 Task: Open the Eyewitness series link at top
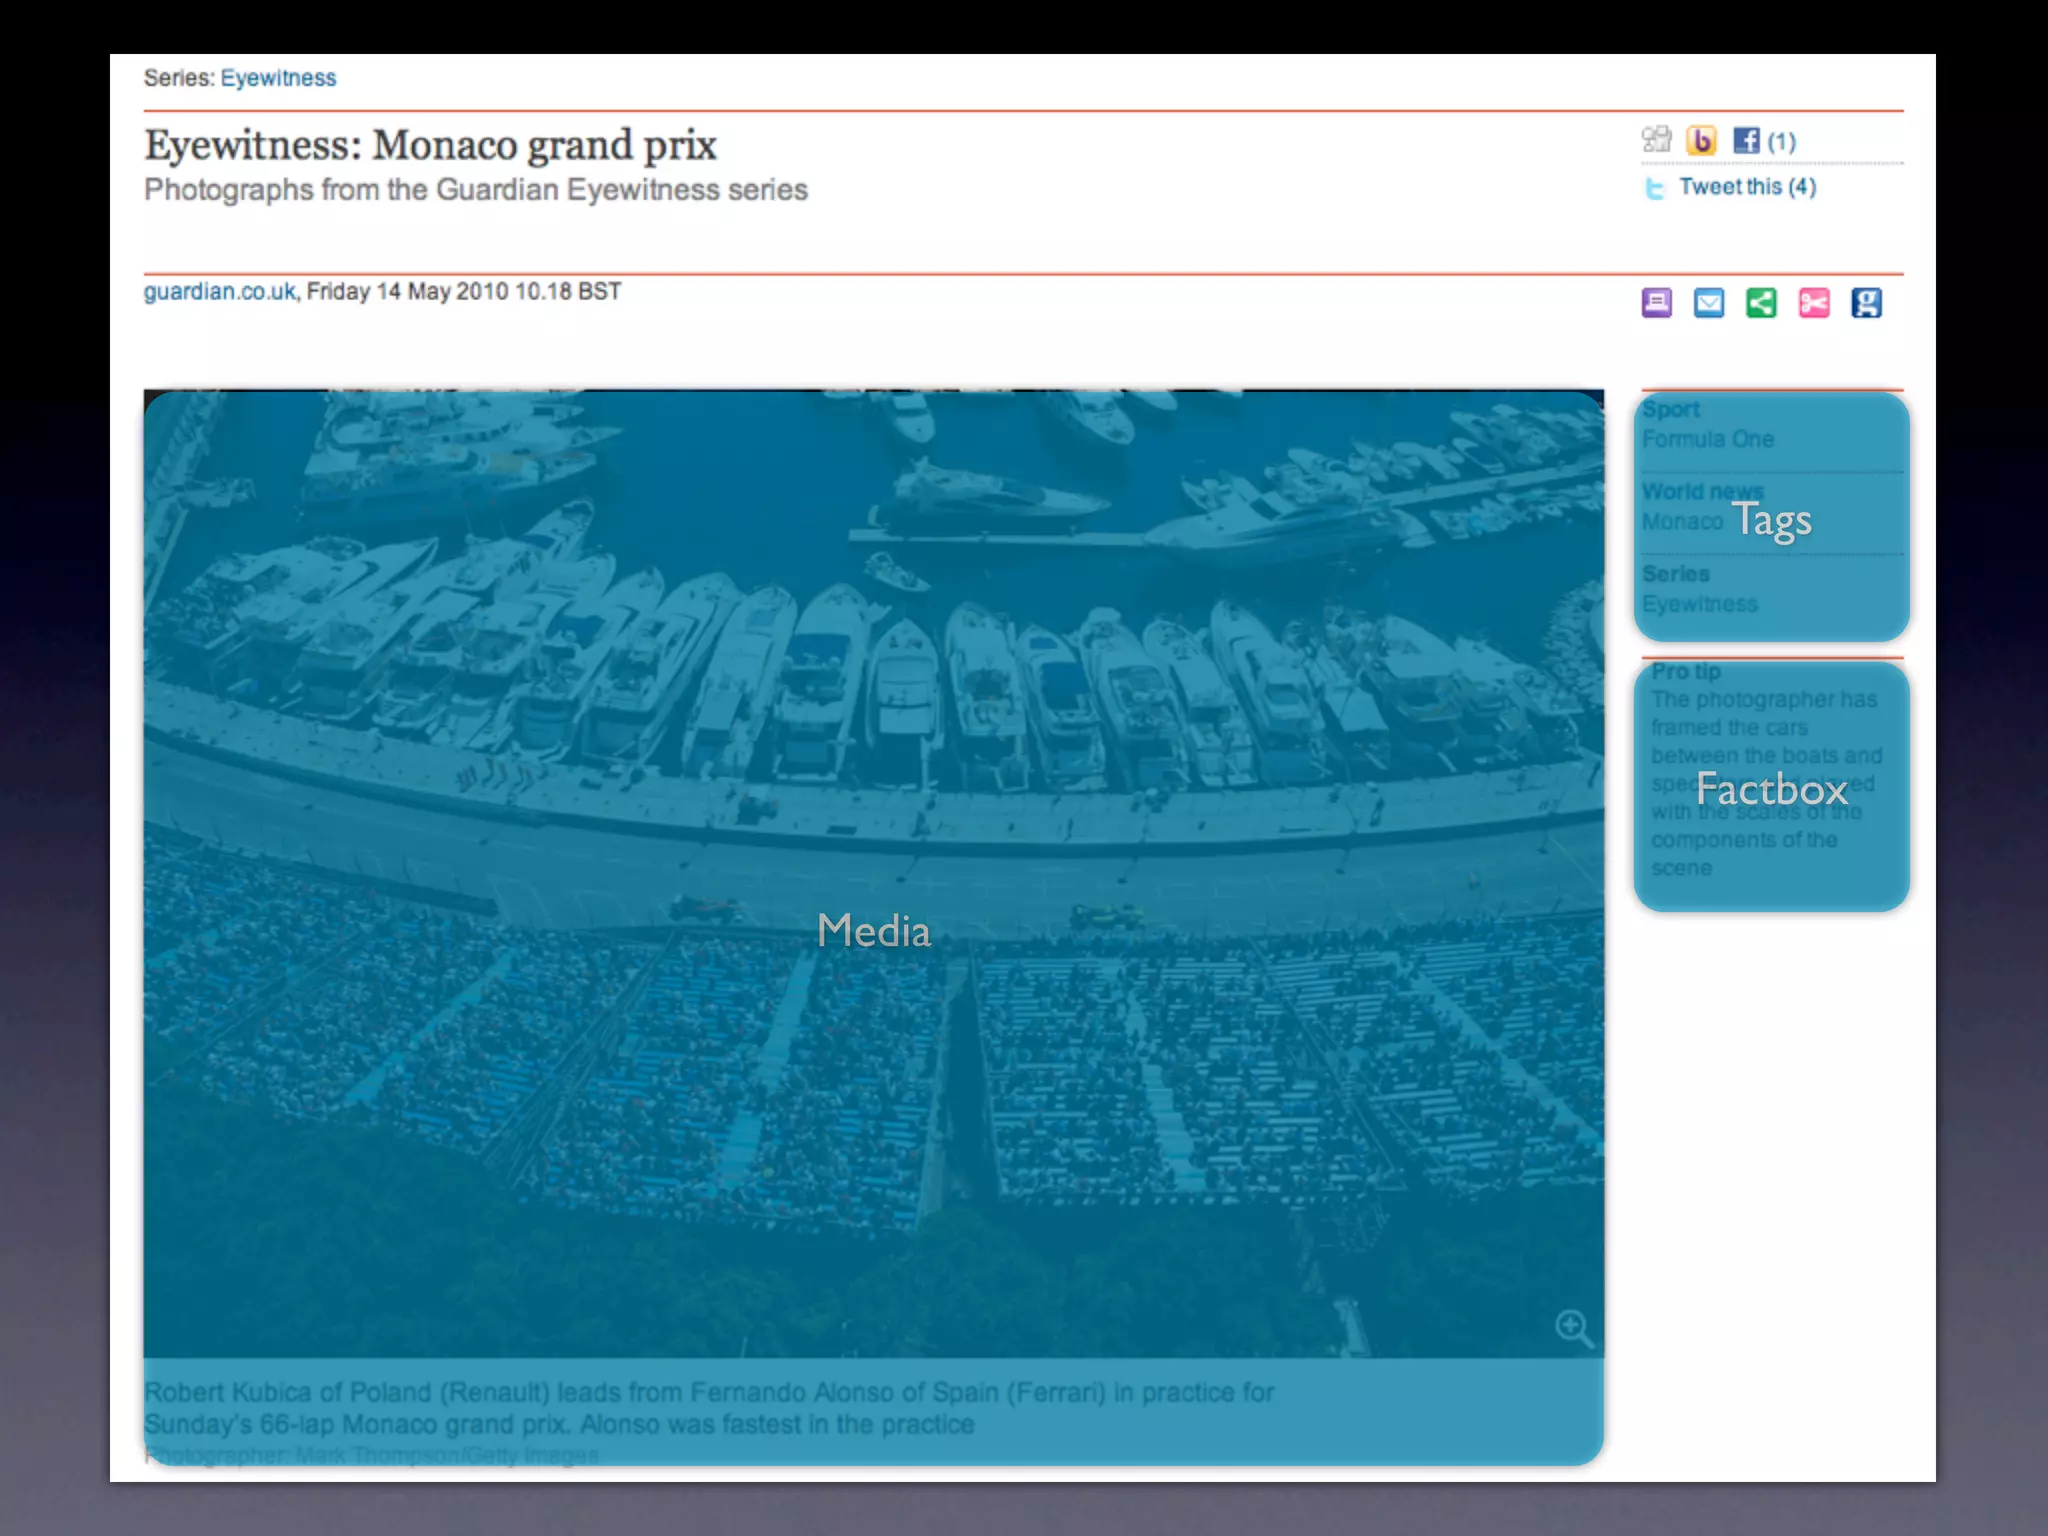[278, 78]
